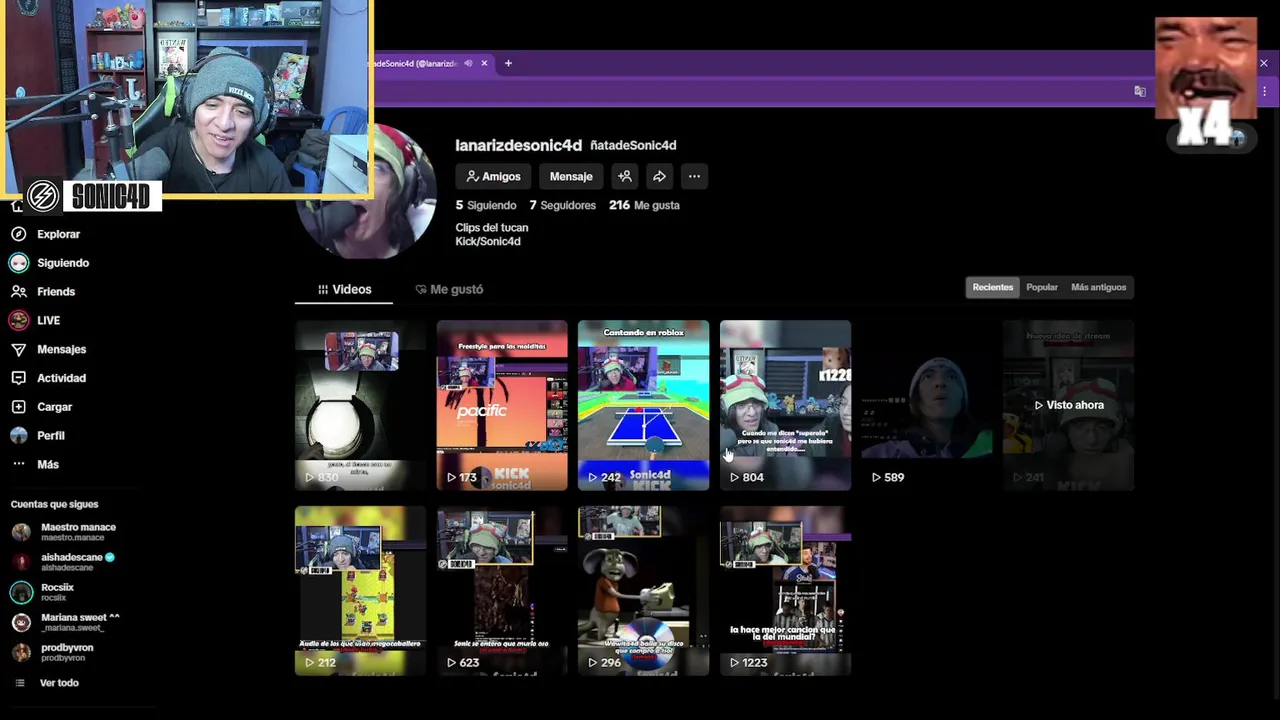This screenshot has height=720, width=1280.
Task: Click the Cargar plus-square icon
Action: pos(18,407)
